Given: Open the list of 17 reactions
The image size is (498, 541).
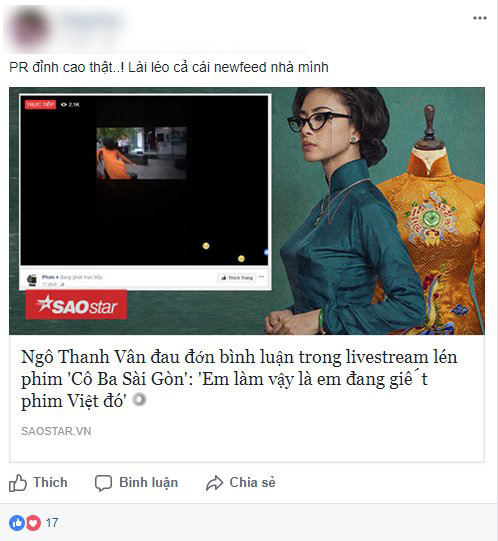Looking at the screenshot, I should coord(52,523).
